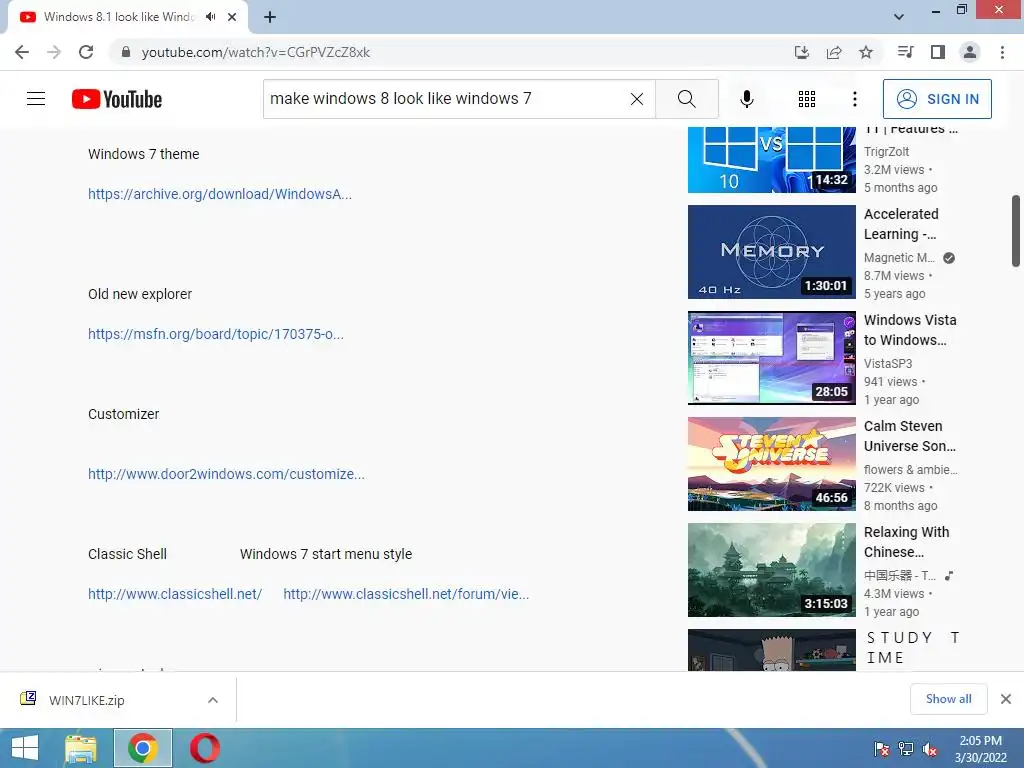Open 'Accelerated Learning' video title
This screenshot has height=768, width=1024.
[901, 224]
